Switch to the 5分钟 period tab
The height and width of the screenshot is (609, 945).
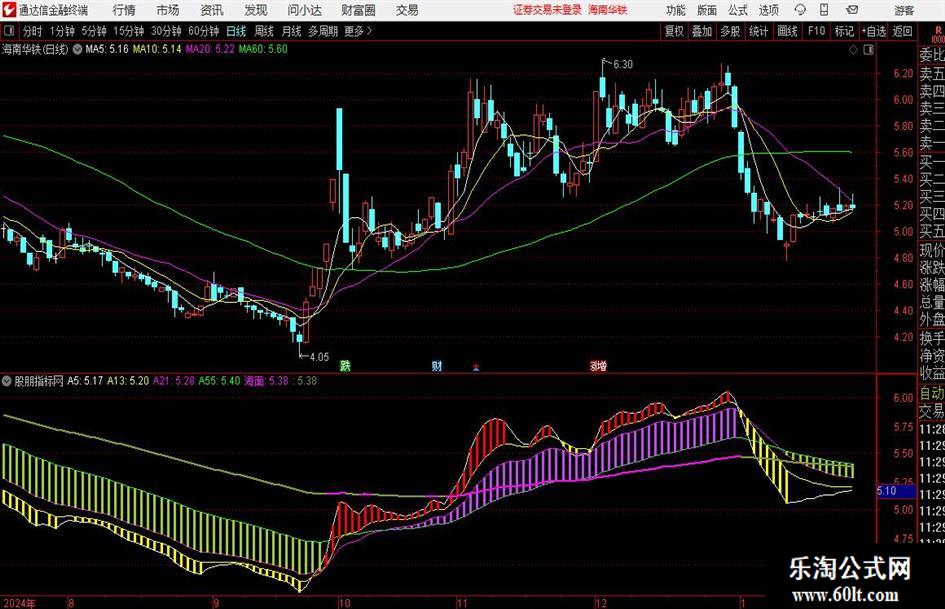(94, 31)
